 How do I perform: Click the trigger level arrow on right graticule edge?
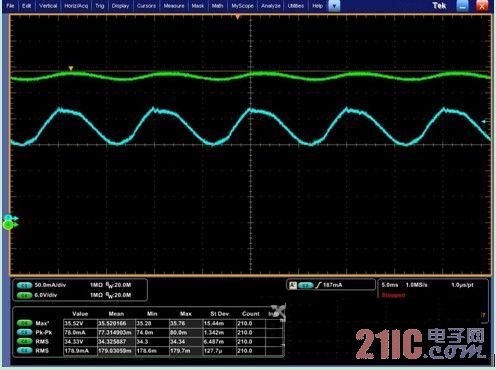pyautogui.click(x=485, y=122)
